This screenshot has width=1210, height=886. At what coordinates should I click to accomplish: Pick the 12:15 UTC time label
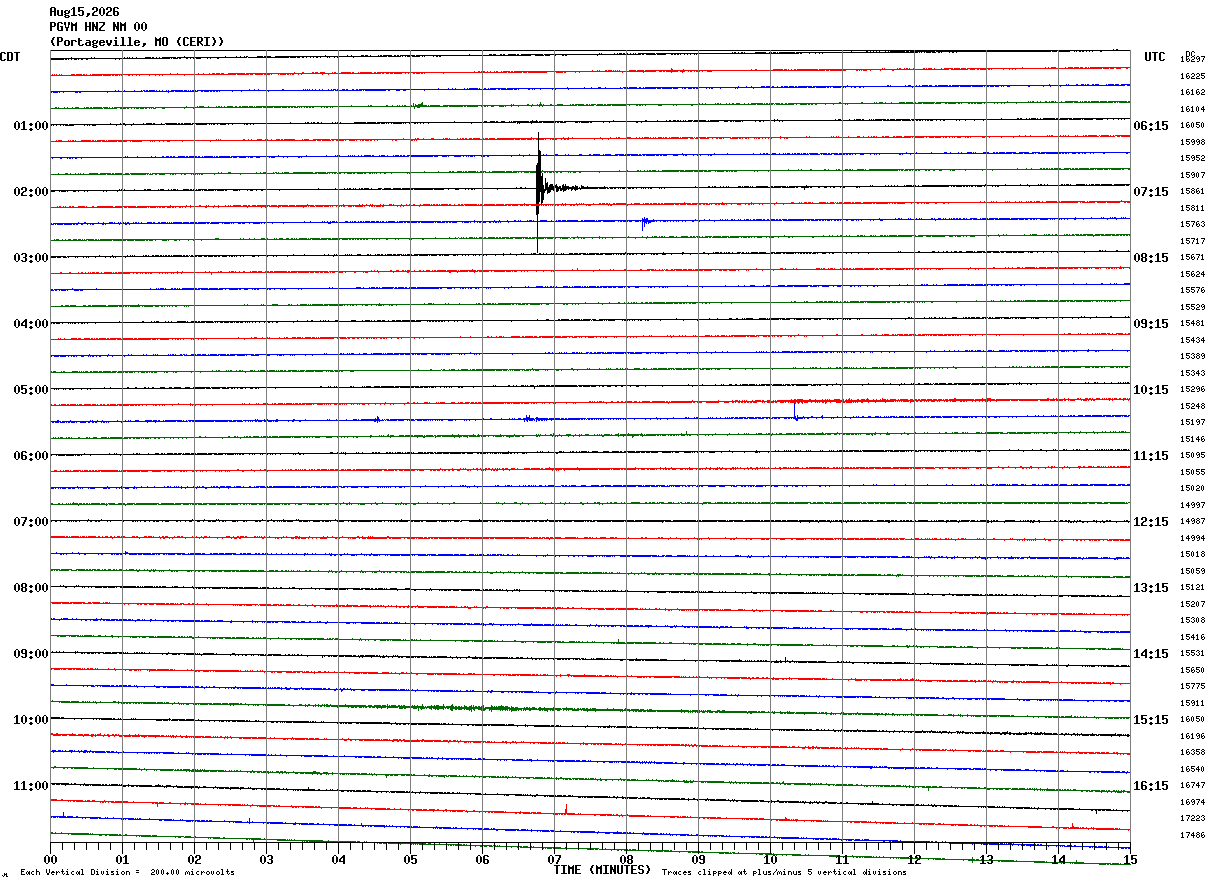coord(1151,522)
